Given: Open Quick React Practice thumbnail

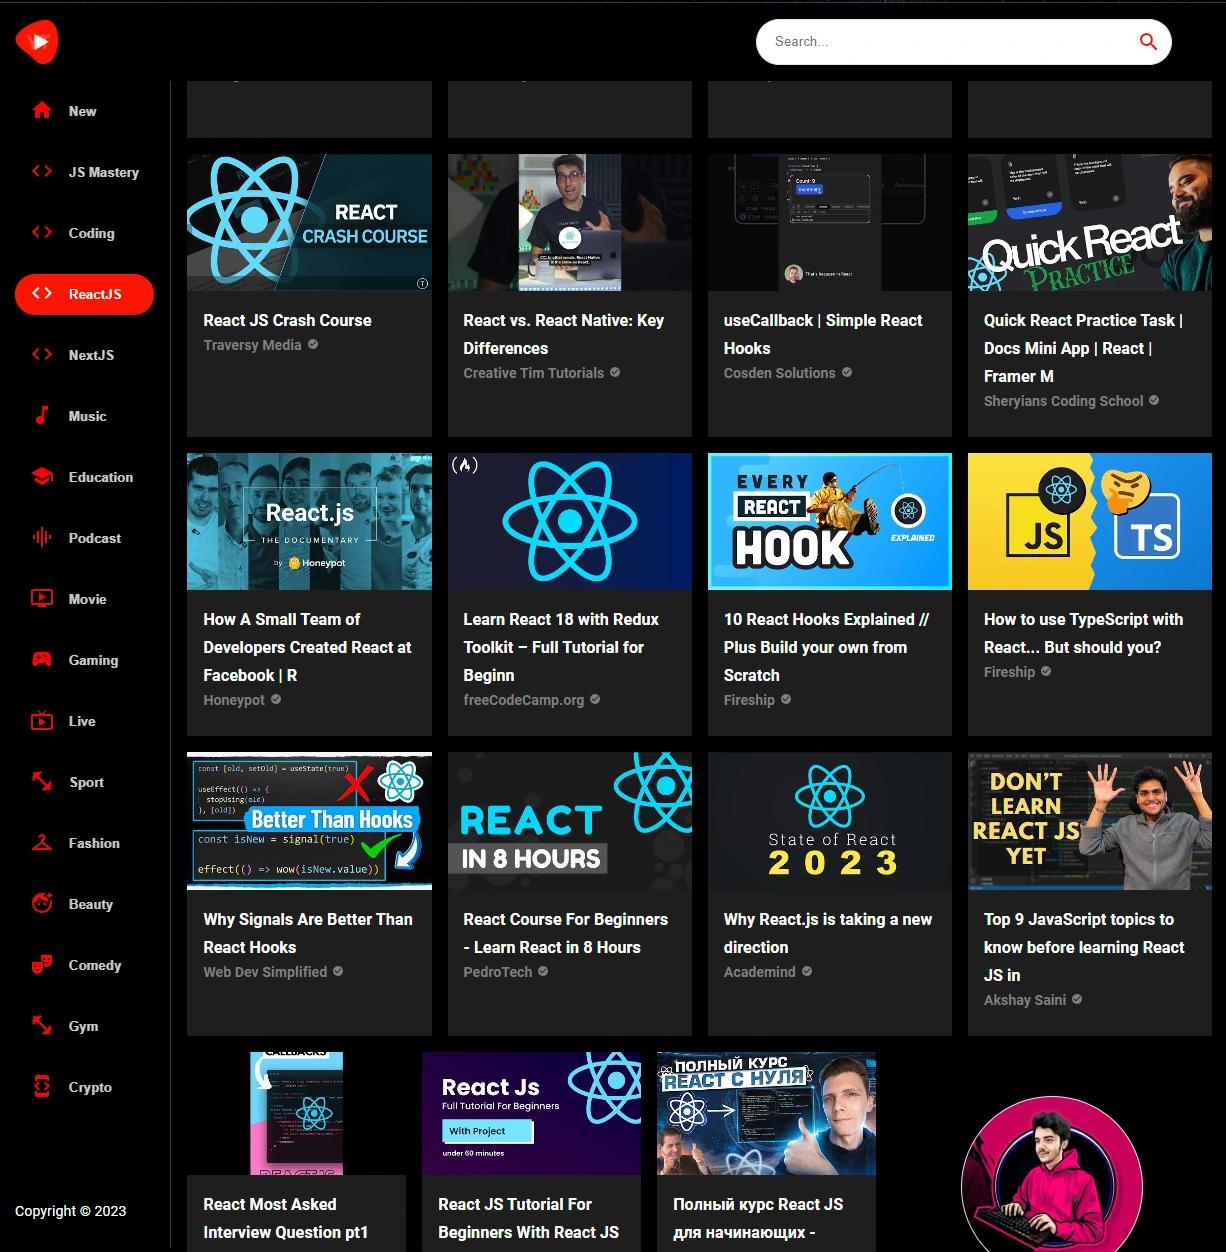Looking at the screenshot, I should tap(1090, 222).
